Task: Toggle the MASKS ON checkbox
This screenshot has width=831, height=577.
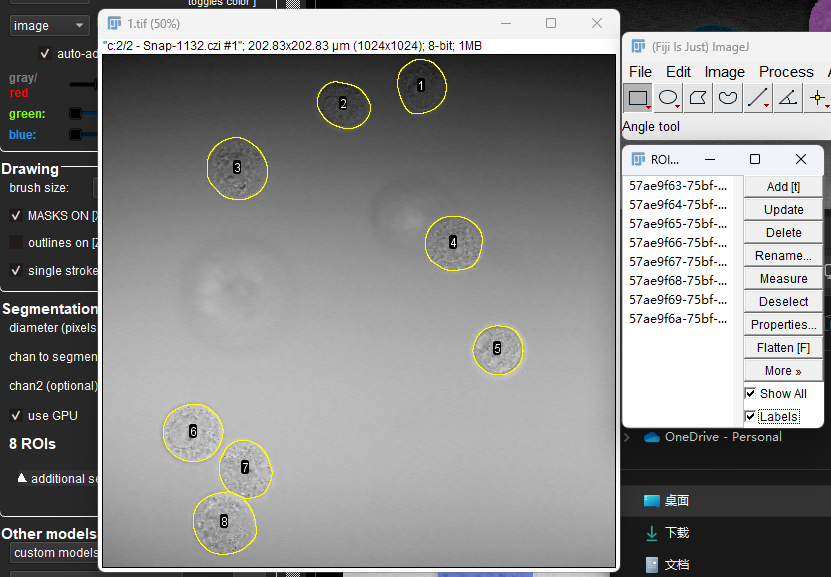Action: pos(16,216)
